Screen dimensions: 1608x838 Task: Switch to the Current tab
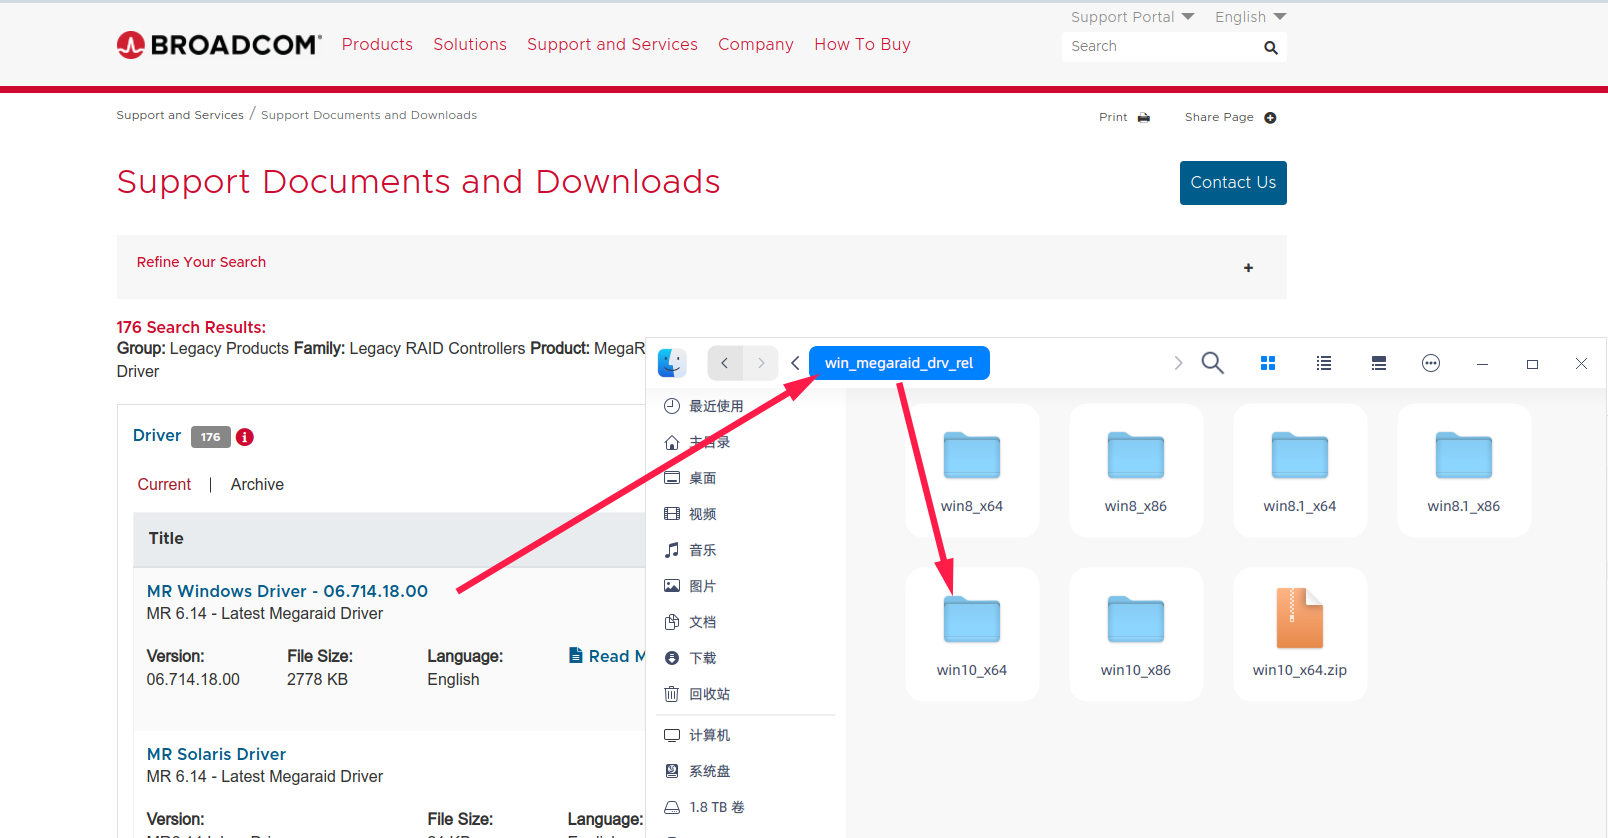point(164,484)
